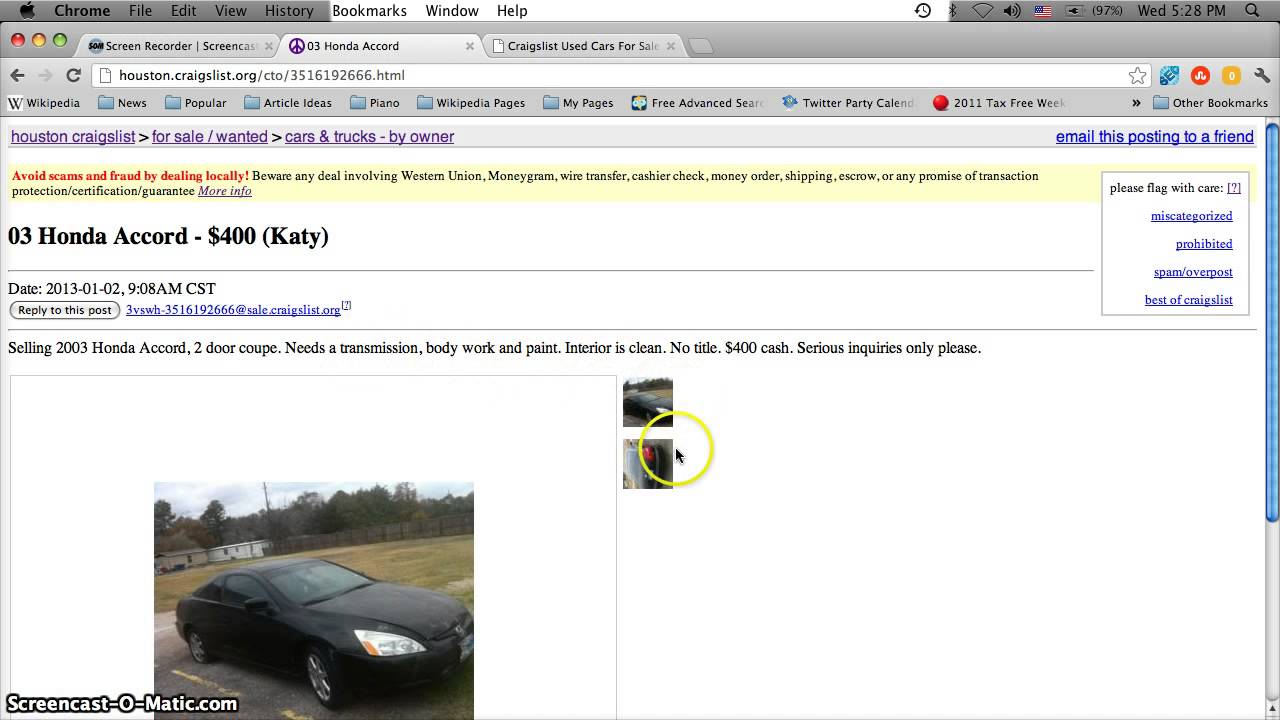The width and height of the screenshot is (1280, 720).
Task: Click the battery status indicator
Action: click(1094, 10)
